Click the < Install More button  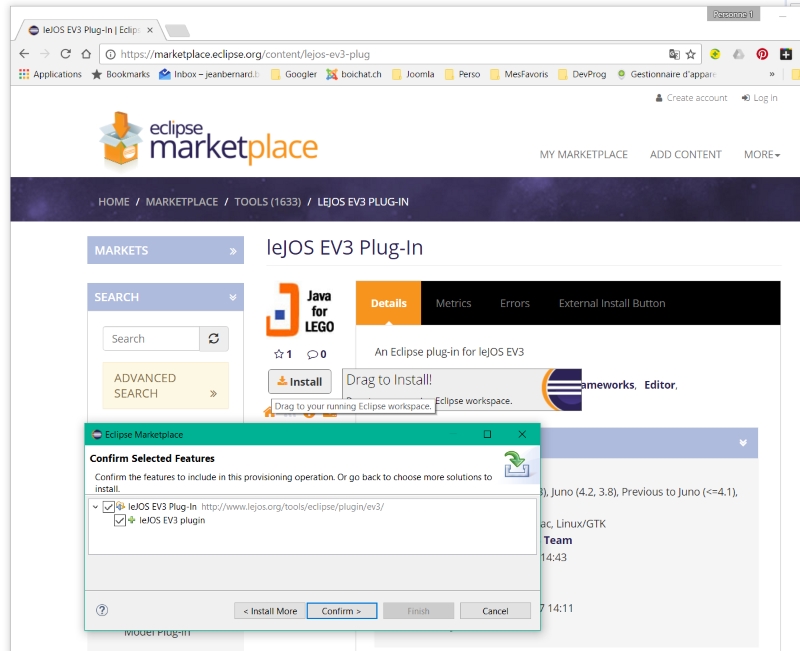[x=270, y=611]
